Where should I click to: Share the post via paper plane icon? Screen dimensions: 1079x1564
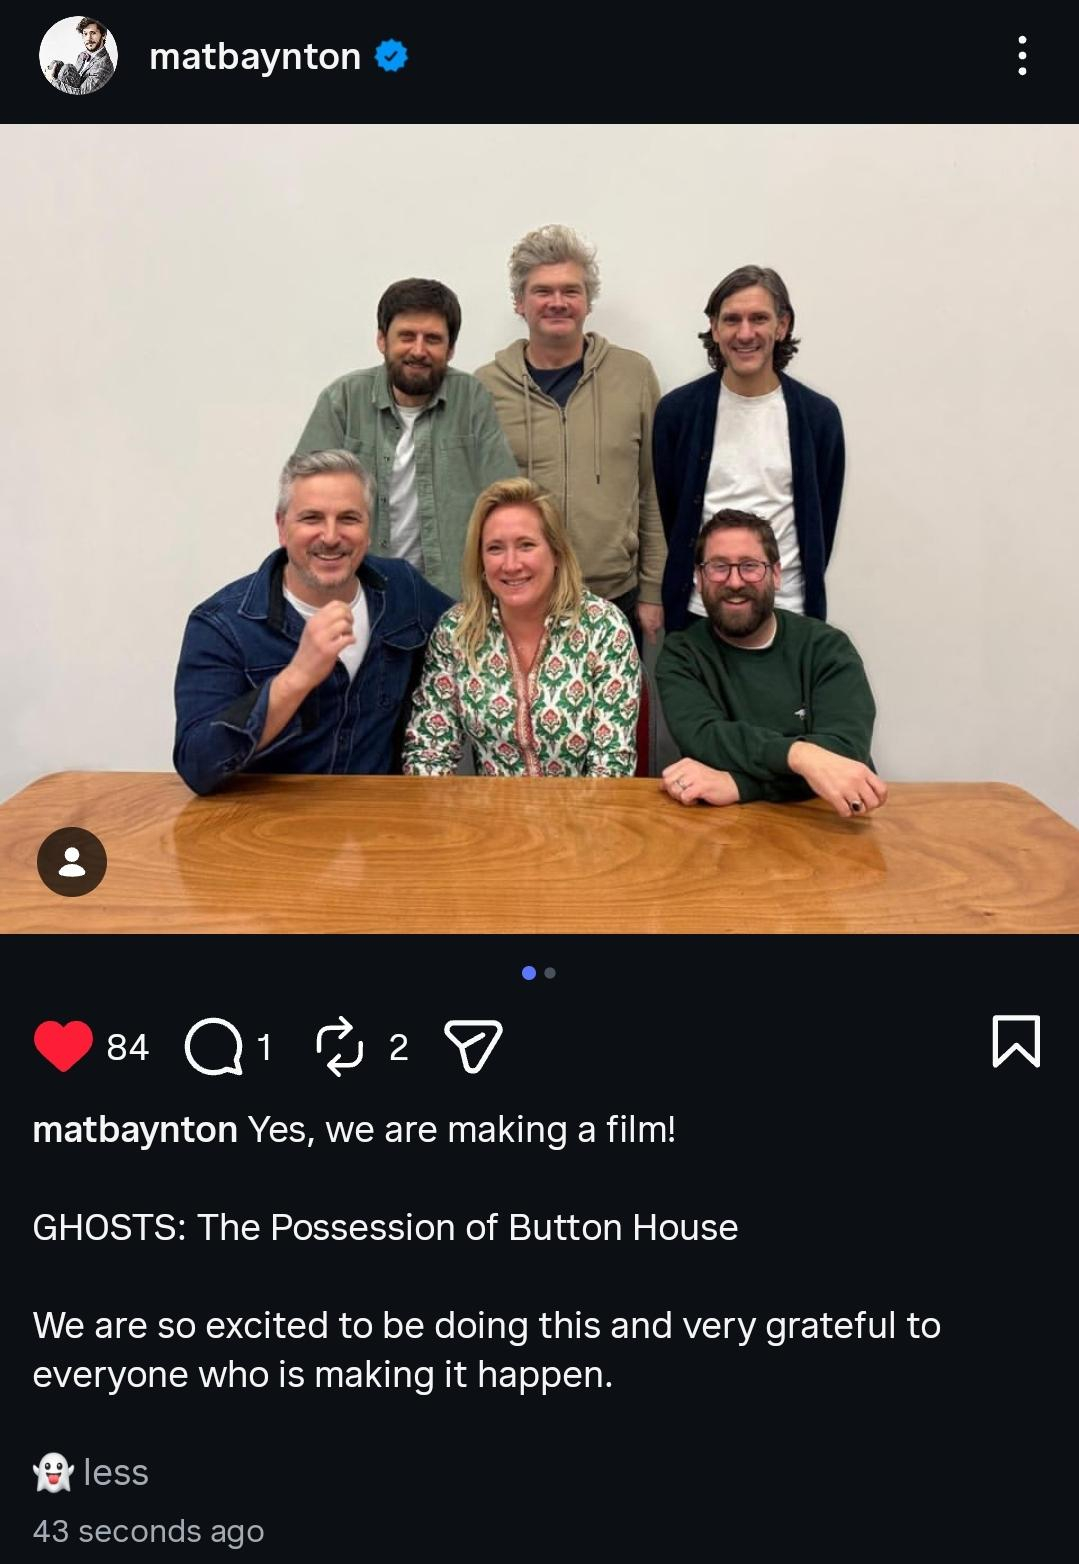[472, 1046]
